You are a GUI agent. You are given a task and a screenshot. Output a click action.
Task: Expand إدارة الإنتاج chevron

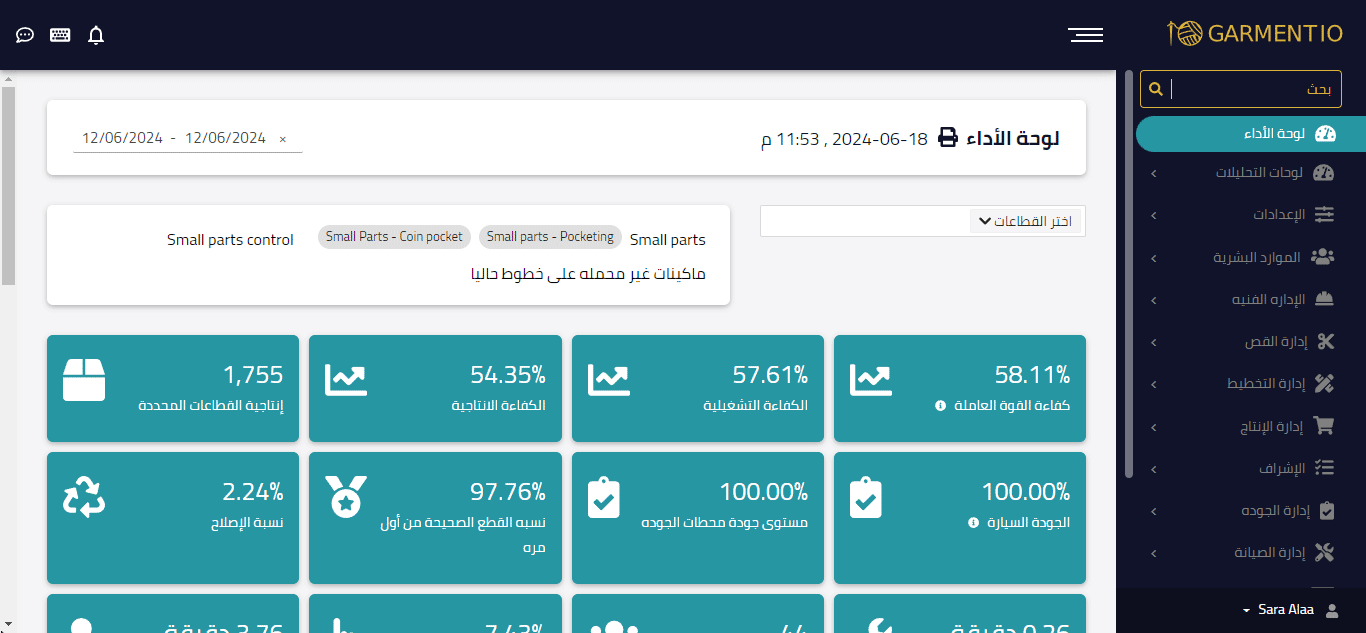pyautogui.click(x=1153, y=427)
